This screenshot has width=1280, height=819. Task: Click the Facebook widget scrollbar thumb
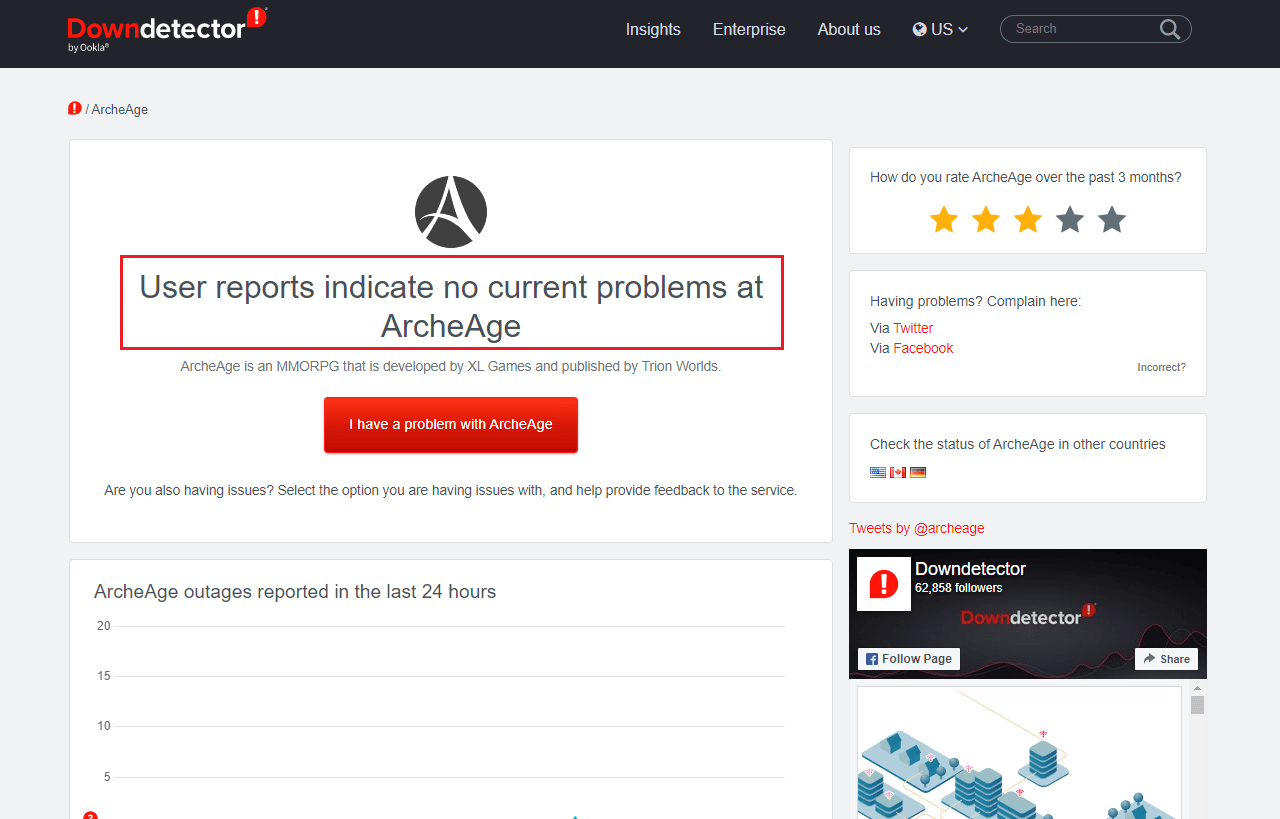1197,705
